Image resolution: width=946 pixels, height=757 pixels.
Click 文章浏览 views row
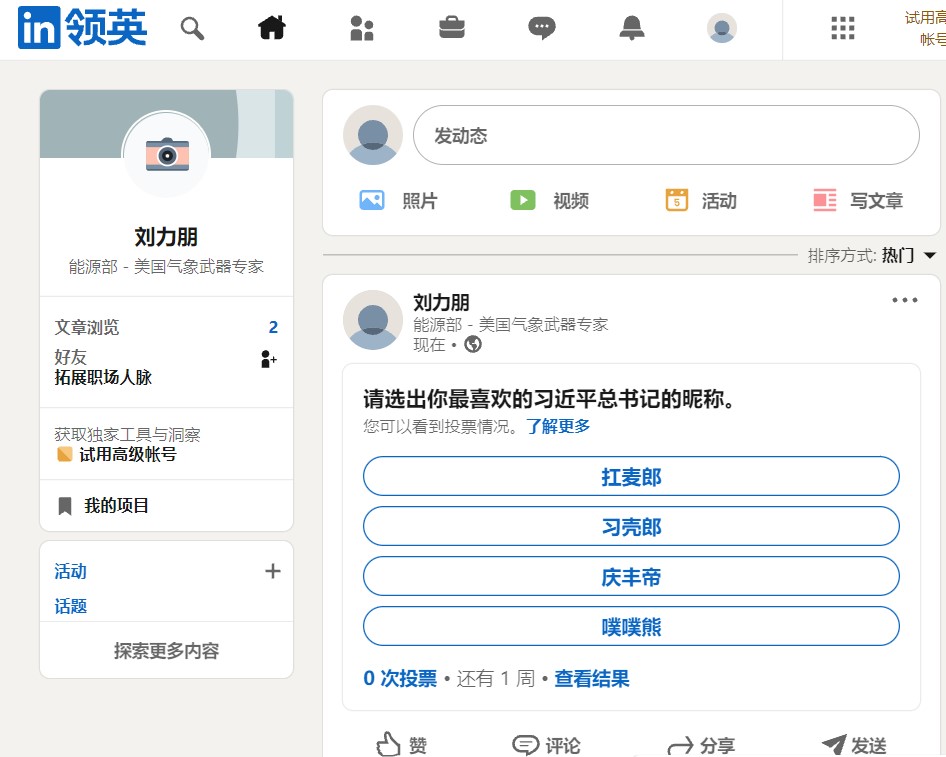coord(166,327)
